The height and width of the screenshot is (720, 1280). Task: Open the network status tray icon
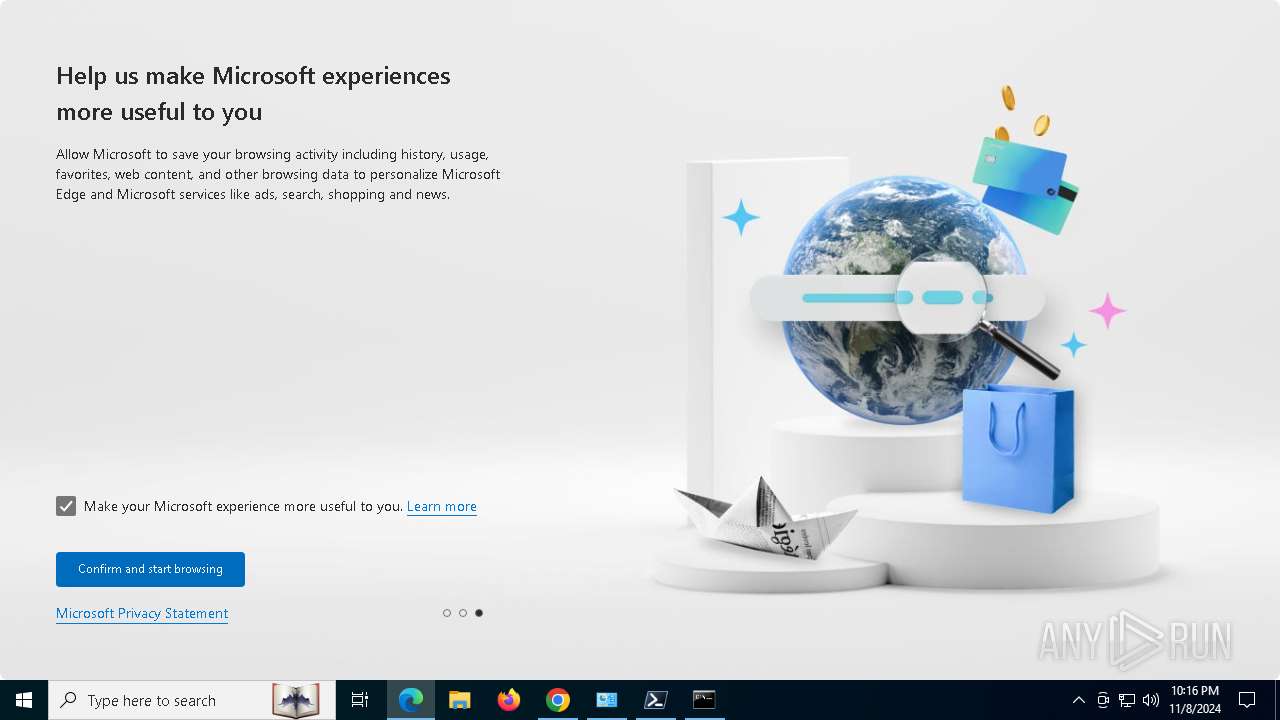tap(1127, 700)
